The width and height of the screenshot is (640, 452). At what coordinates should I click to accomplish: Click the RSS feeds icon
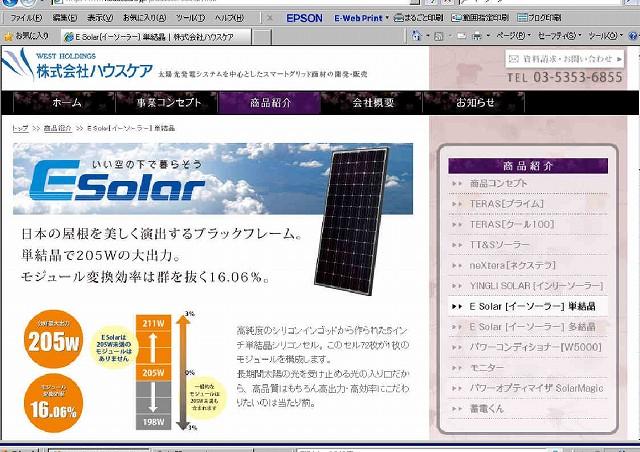tap(439, 36)
